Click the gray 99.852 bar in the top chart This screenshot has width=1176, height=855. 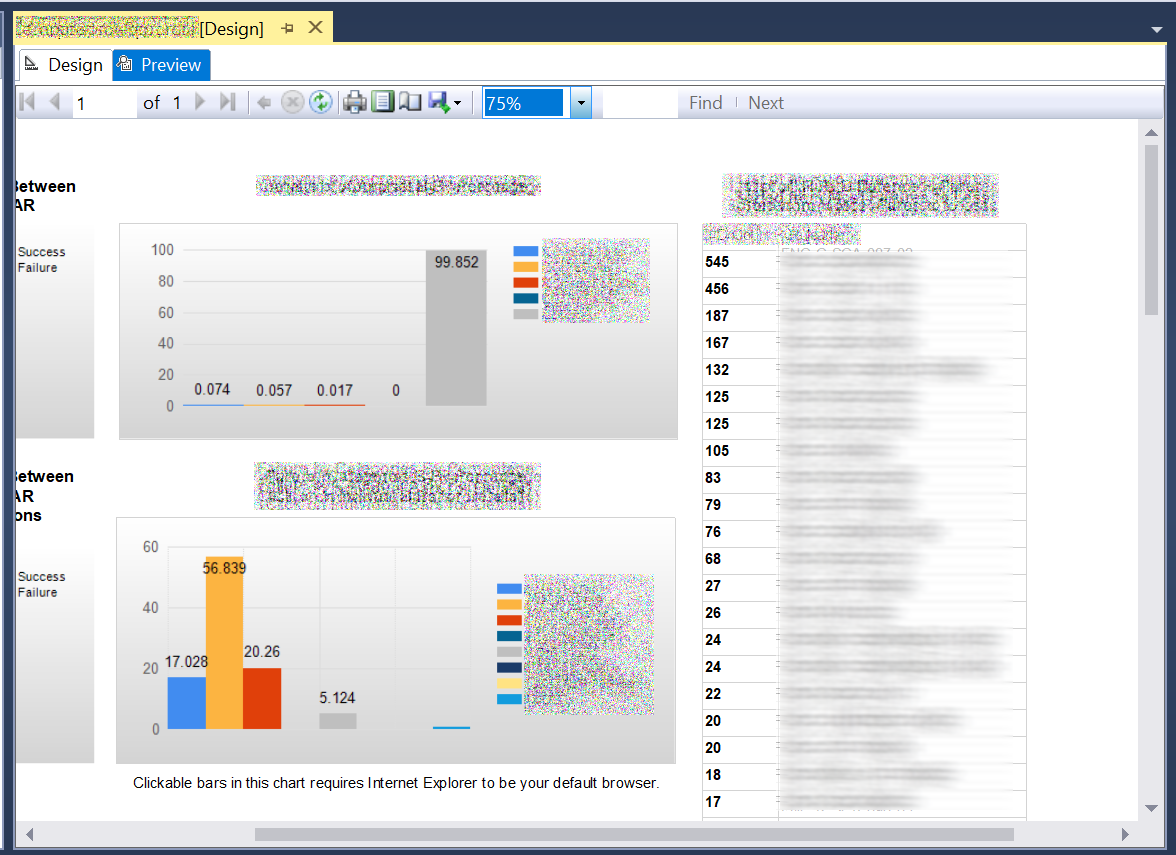pyautogui.click(x=456, y=328)
